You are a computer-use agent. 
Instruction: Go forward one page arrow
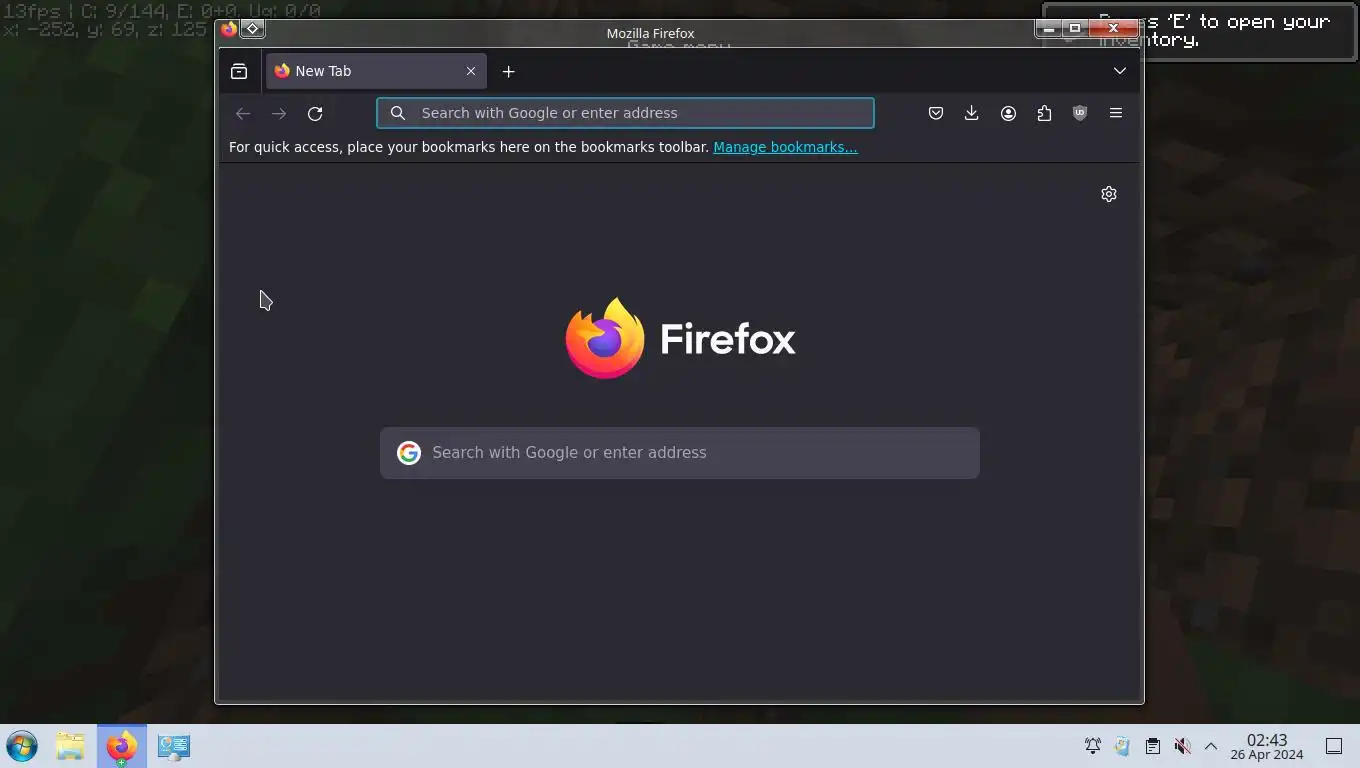click(x=279, y=113)
